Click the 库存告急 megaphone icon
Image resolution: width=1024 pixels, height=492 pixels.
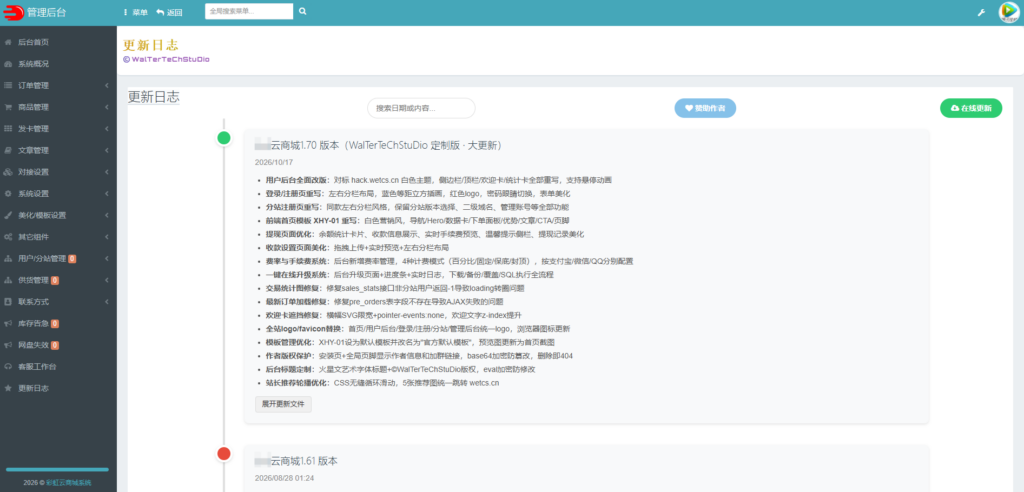[8, 323]
